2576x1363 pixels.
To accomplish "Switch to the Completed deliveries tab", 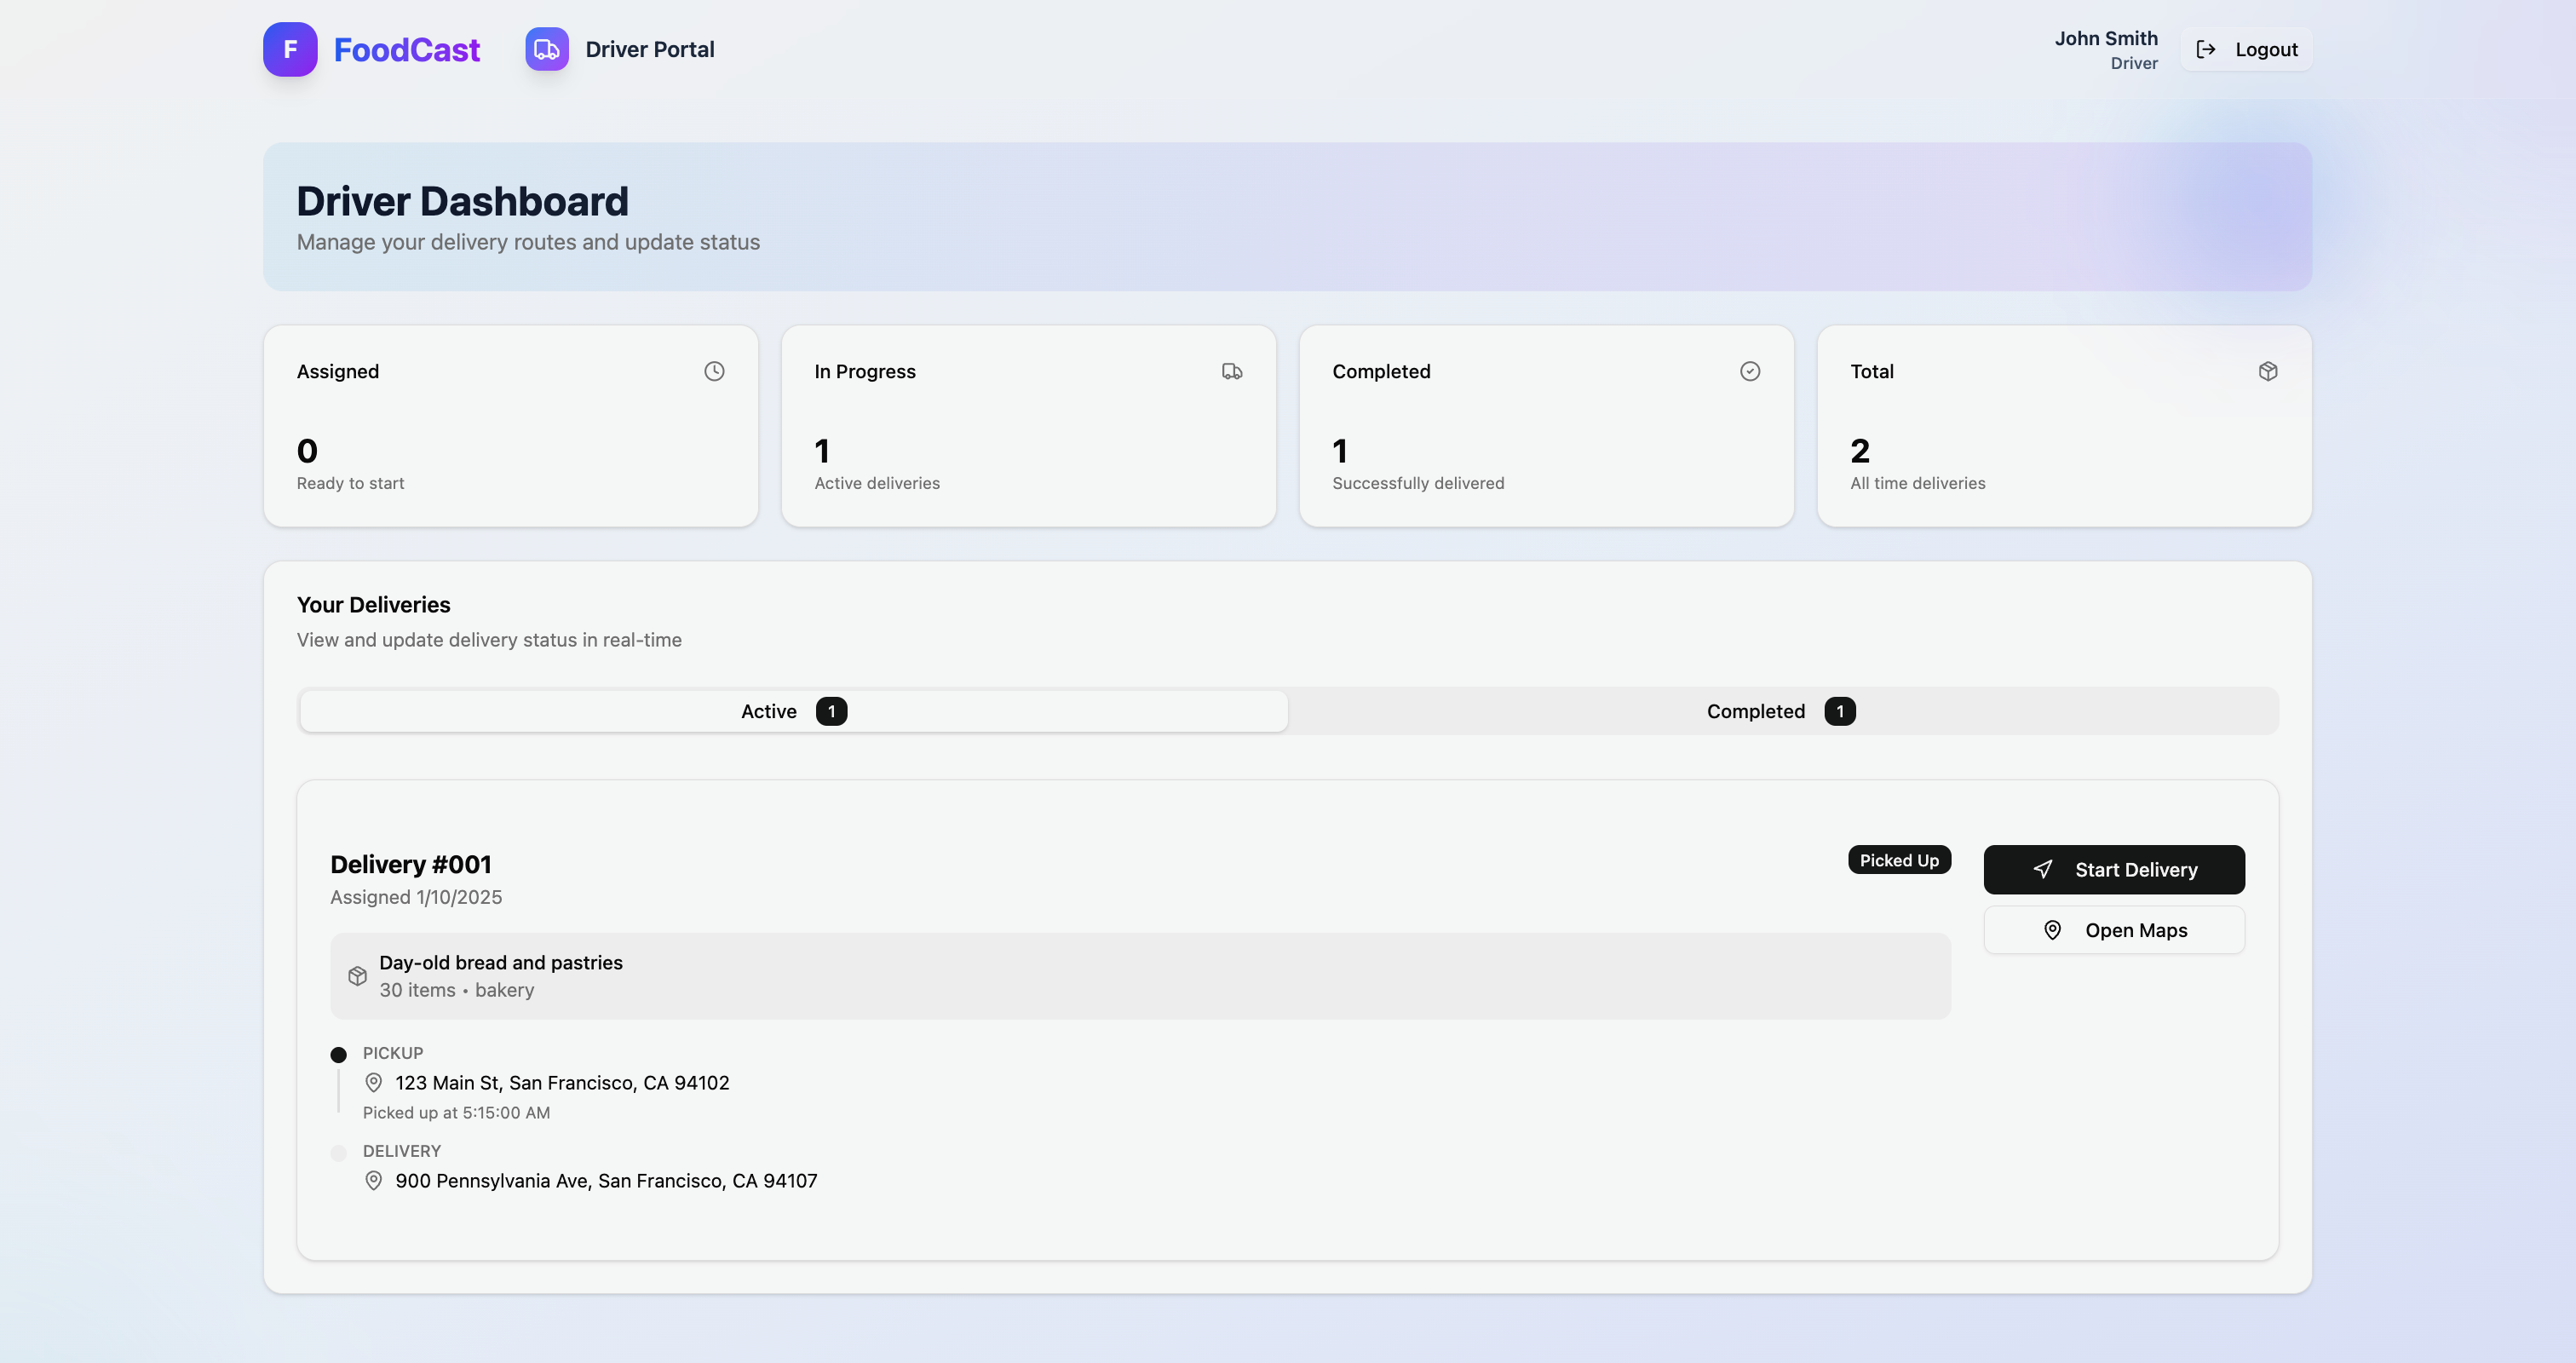I will (1780, 711).
